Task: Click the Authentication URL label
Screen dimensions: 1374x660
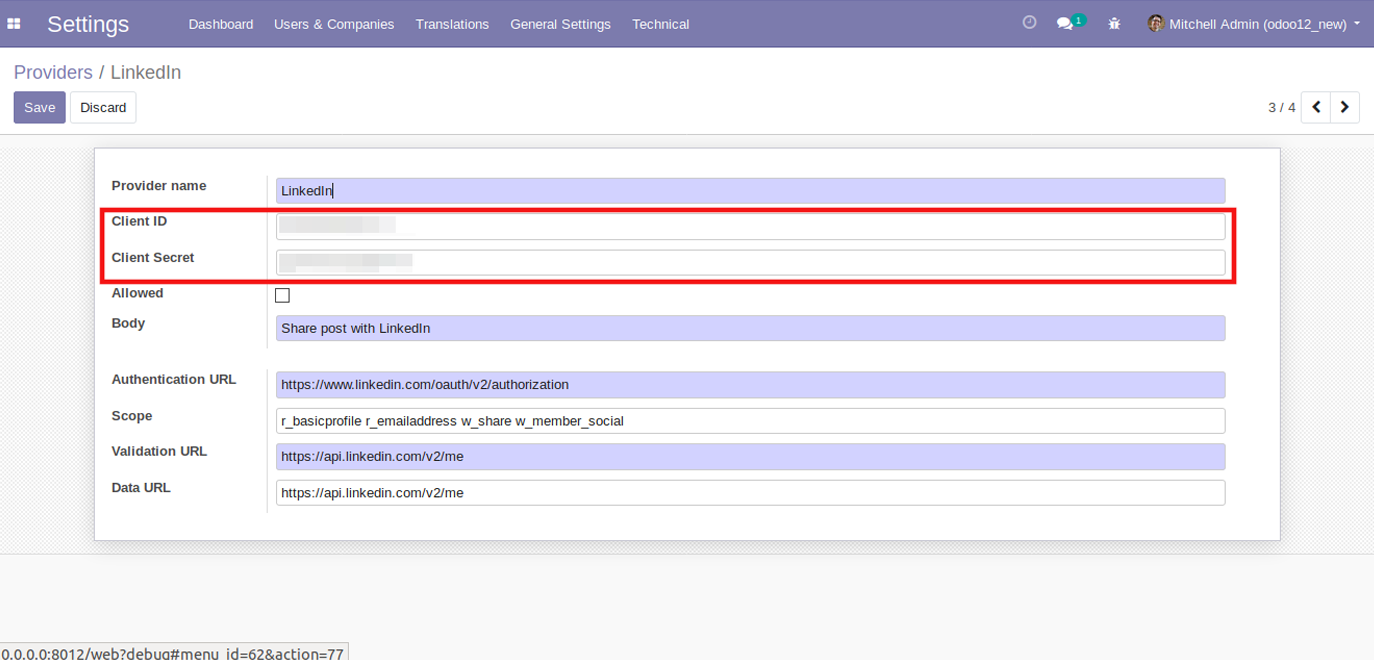Action: tap(174, 379)
